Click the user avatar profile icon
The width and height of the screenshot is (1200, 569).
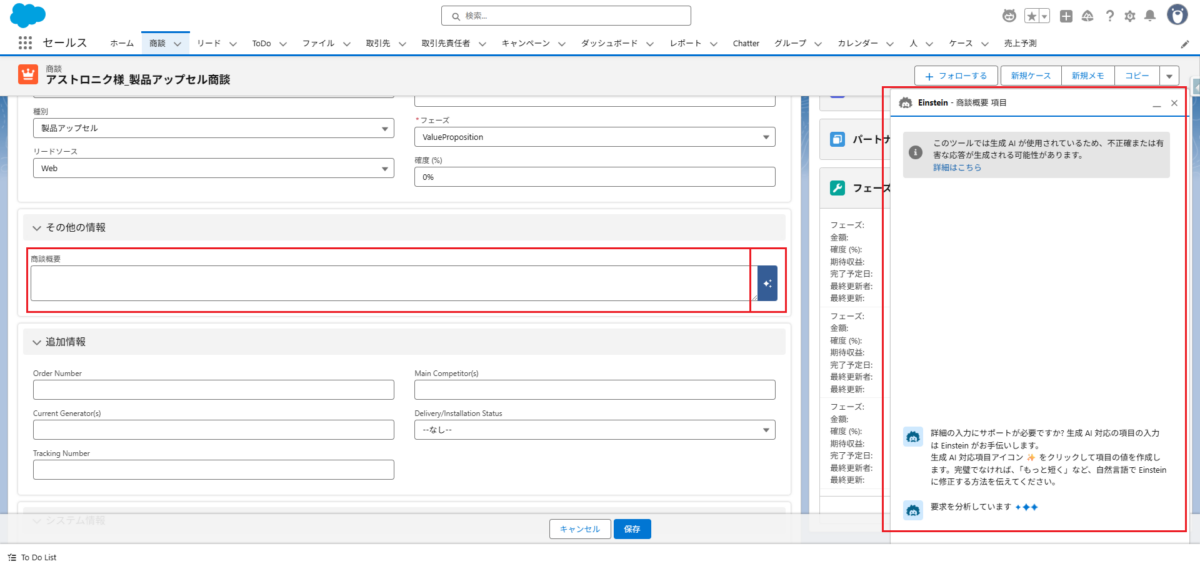[1177, 15]
